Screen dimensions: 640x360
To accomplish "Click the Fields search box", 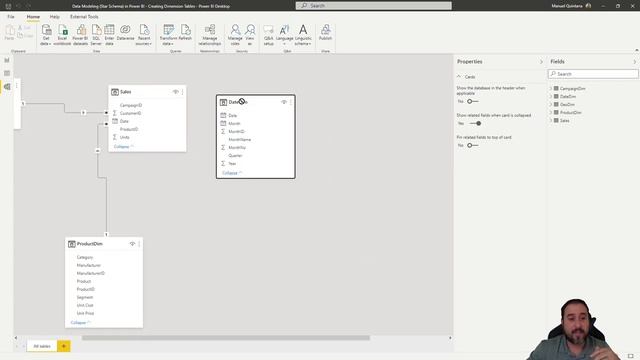I will [x=593, y=74].
